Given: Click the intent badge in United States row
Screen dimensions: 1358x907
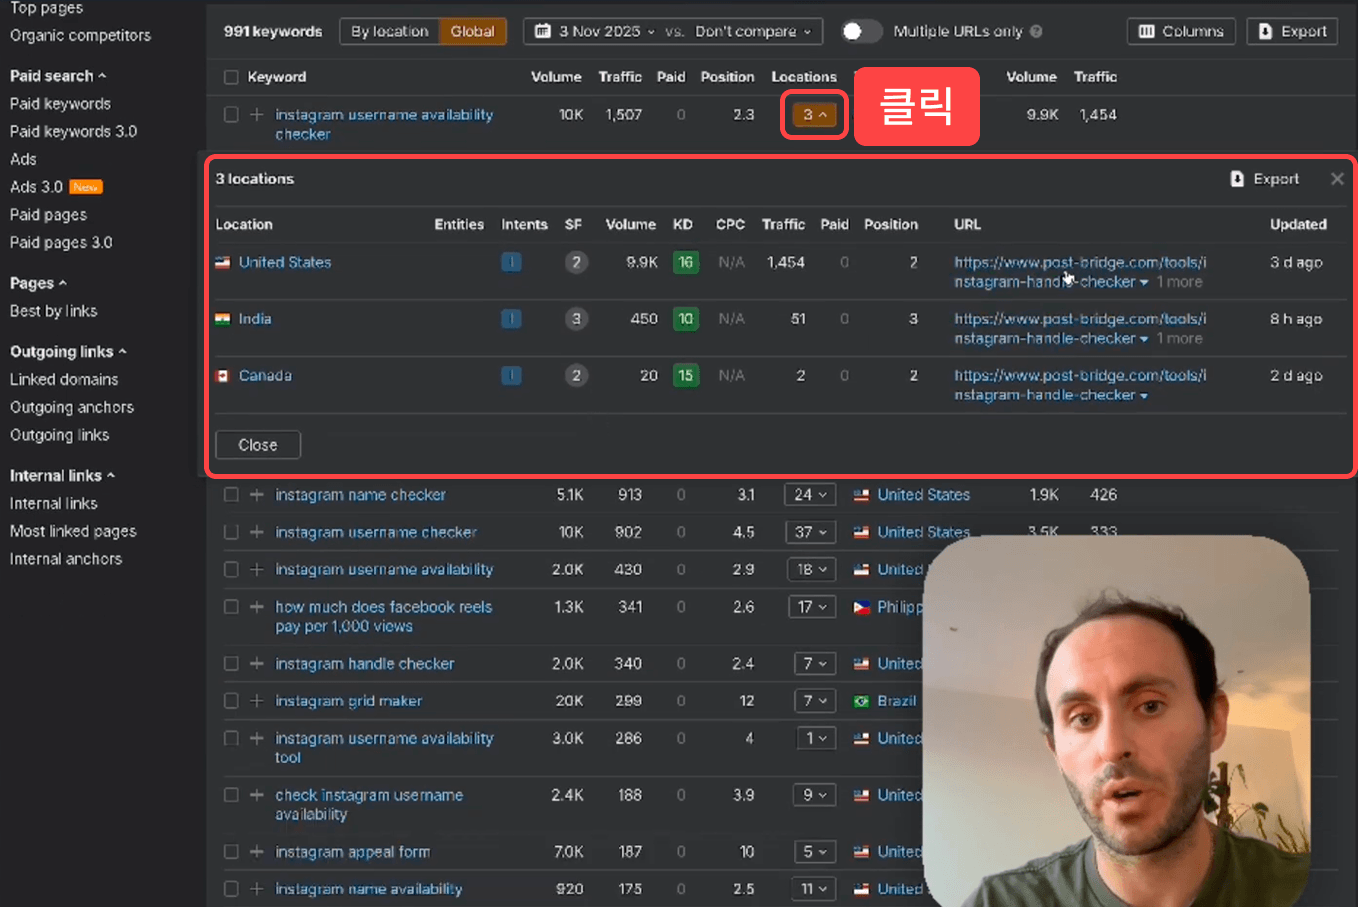Looking at the screenshot, I should coord(511,263).
